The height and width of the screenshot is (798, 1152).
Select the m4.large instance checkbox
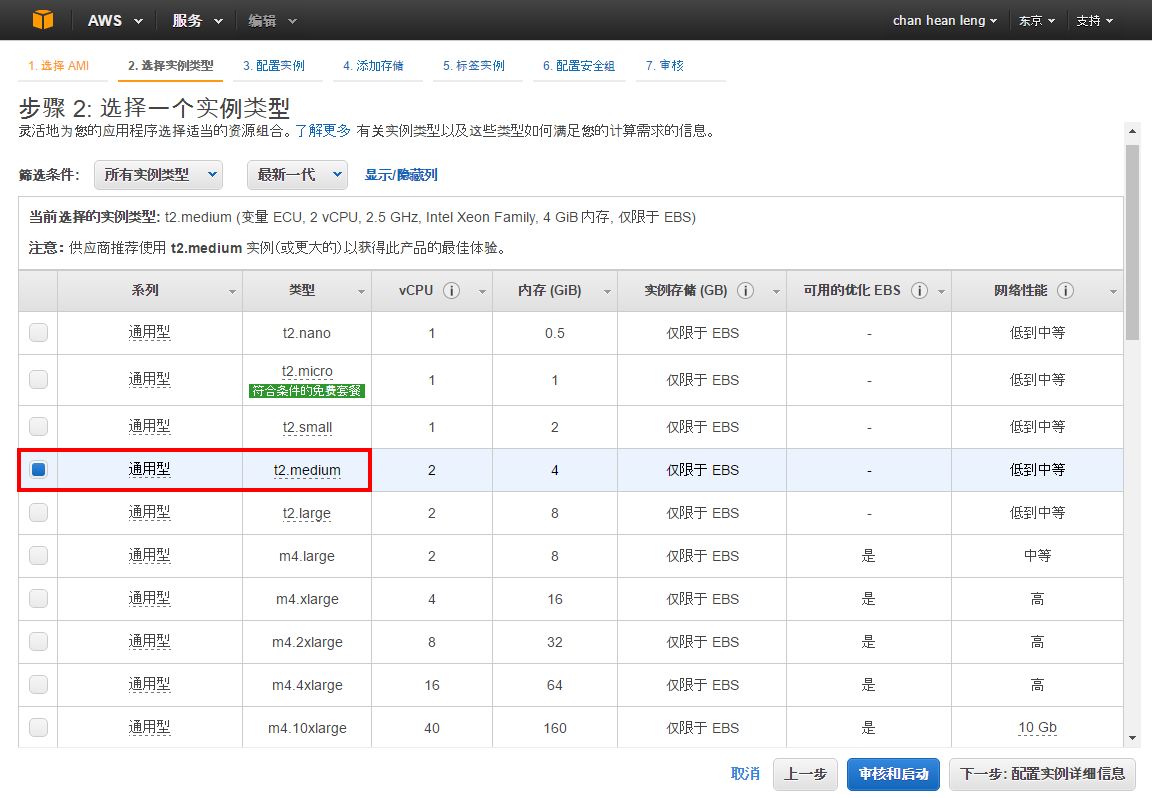click(x=38, y=556)
